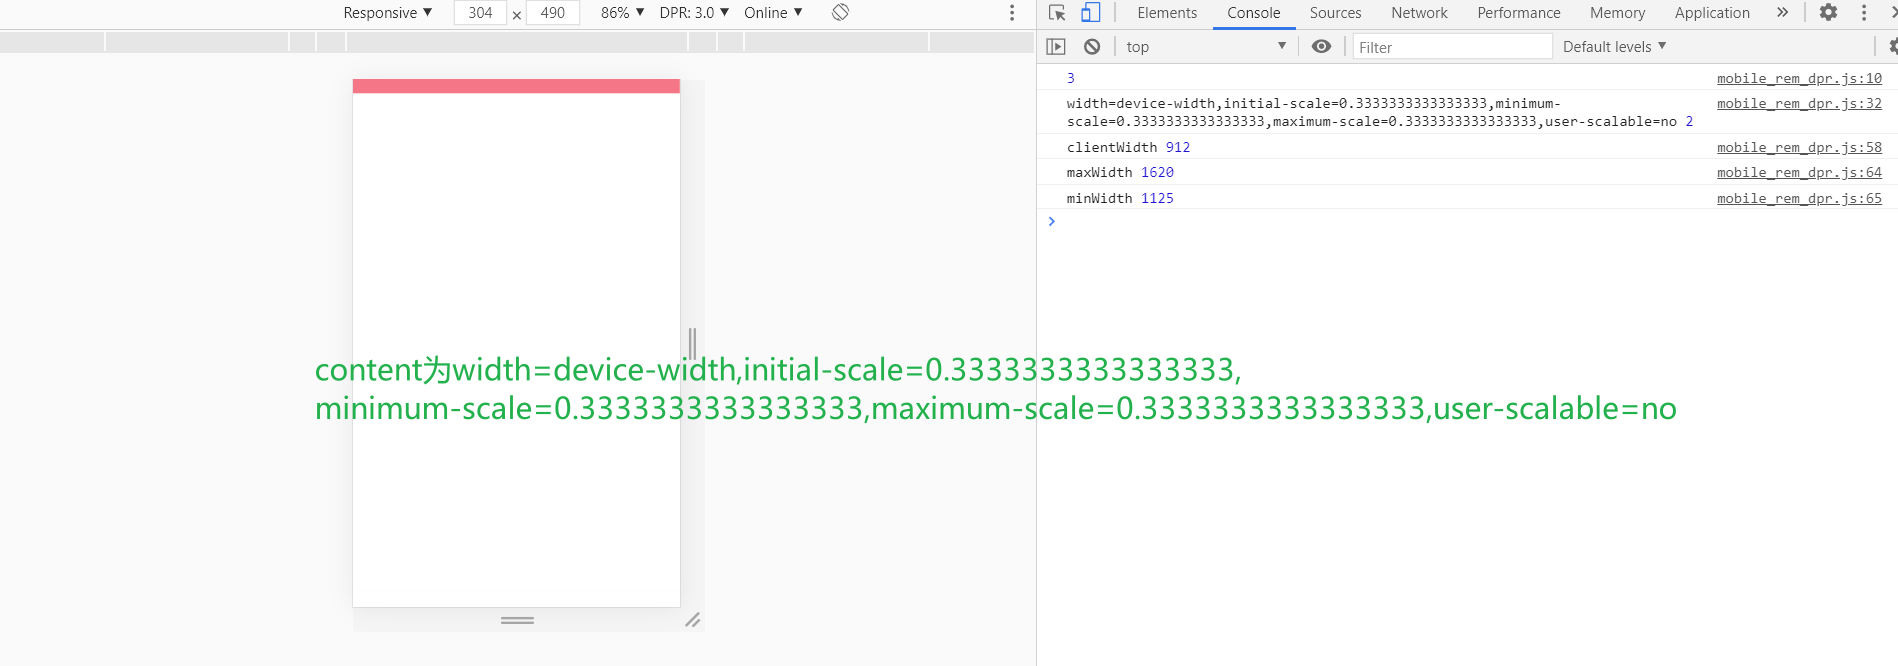
Task: Grab the bottom-edge viewport resize handle
Action: (x=517, y=620)
